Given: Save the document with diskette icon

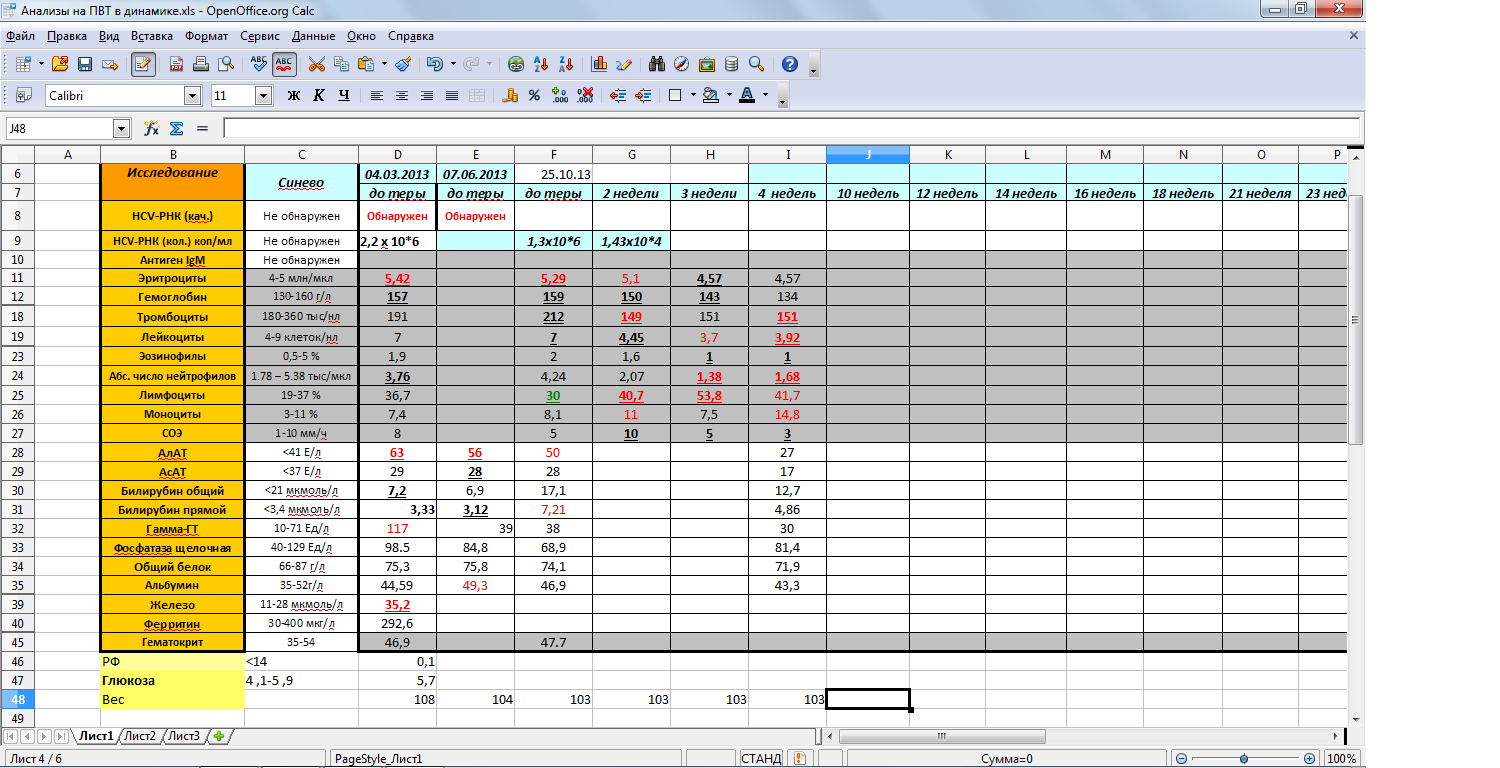Looking at the screenshot, I should tap(85, 64).
